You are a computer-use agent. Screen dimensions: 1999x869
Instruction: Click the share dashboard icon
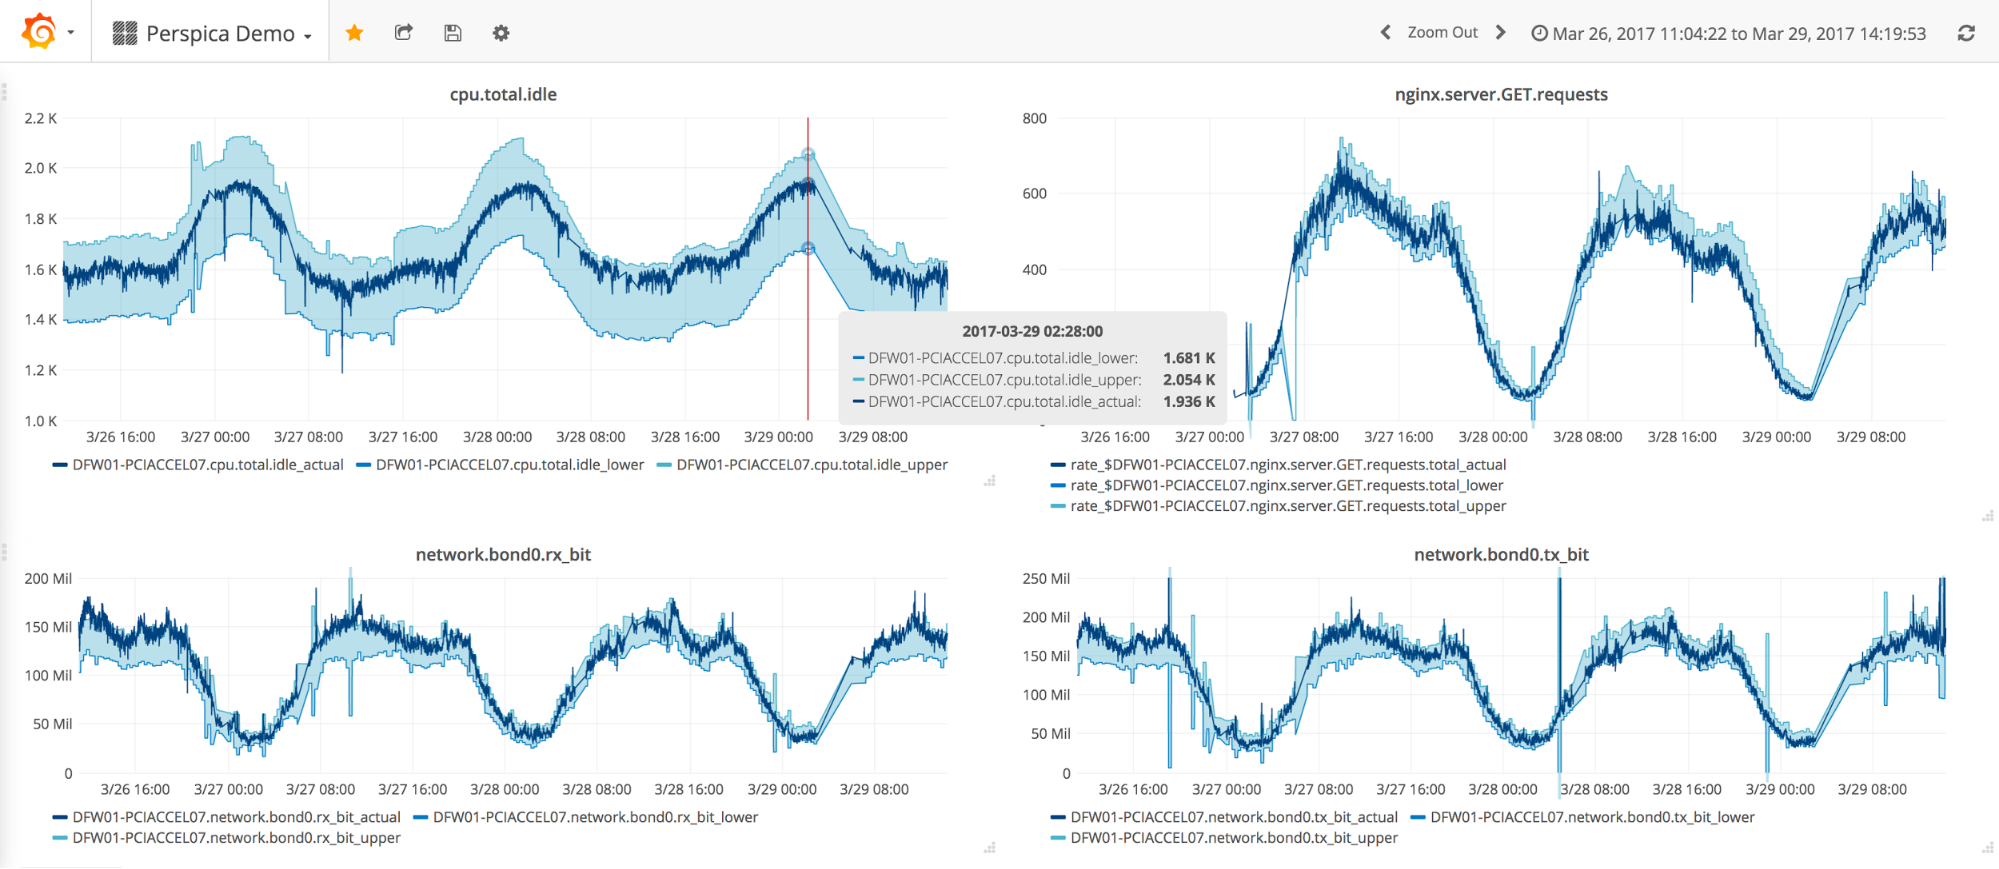click(403, 33)
